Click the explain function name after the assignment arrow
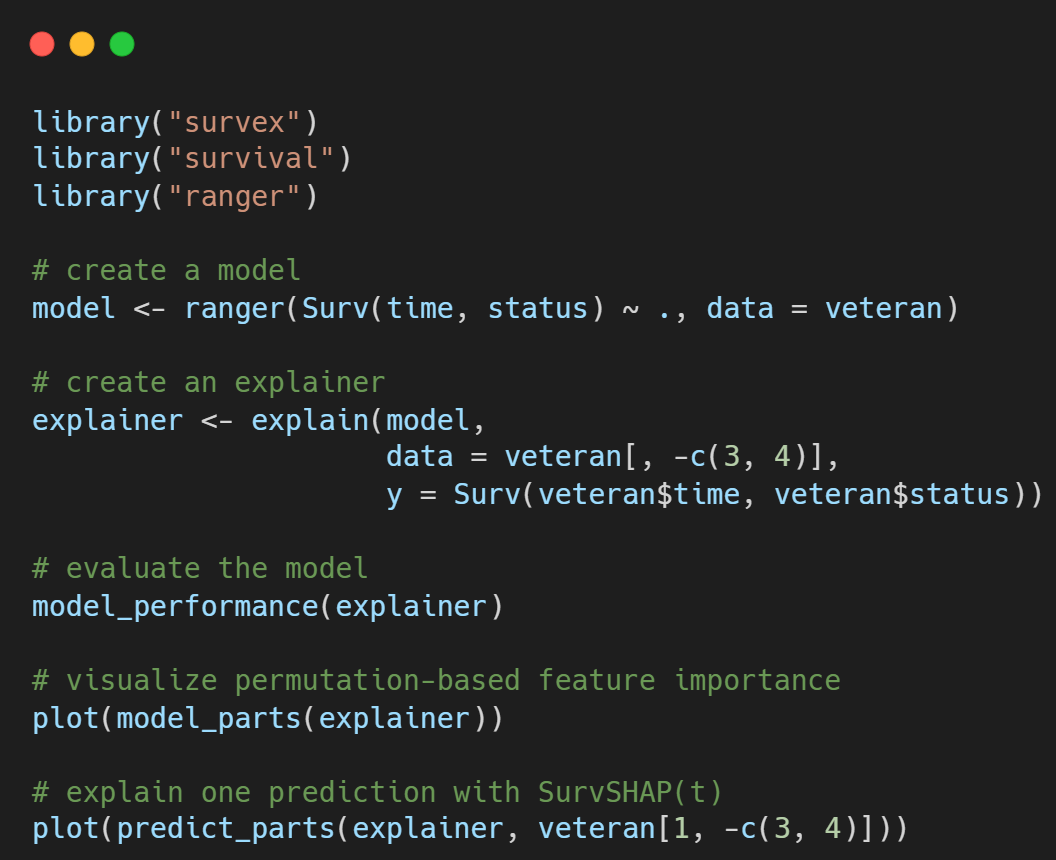Screen dimensions: 1056x860 point(310,420)
